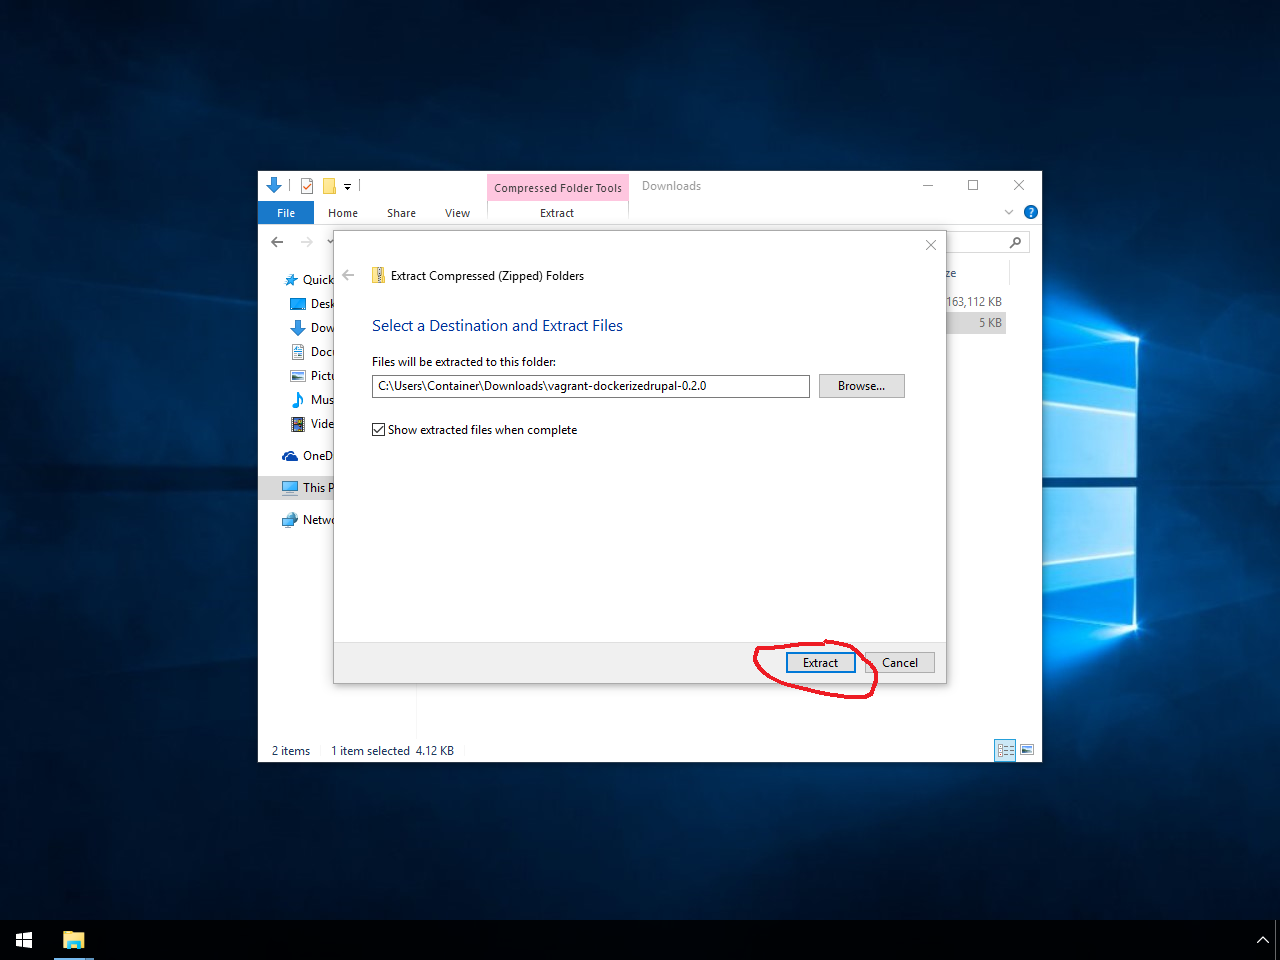This screenshot has width=1280, height=960.
Task: Switch to large thumbnails view icon
Action: (x=1027, y=750)
